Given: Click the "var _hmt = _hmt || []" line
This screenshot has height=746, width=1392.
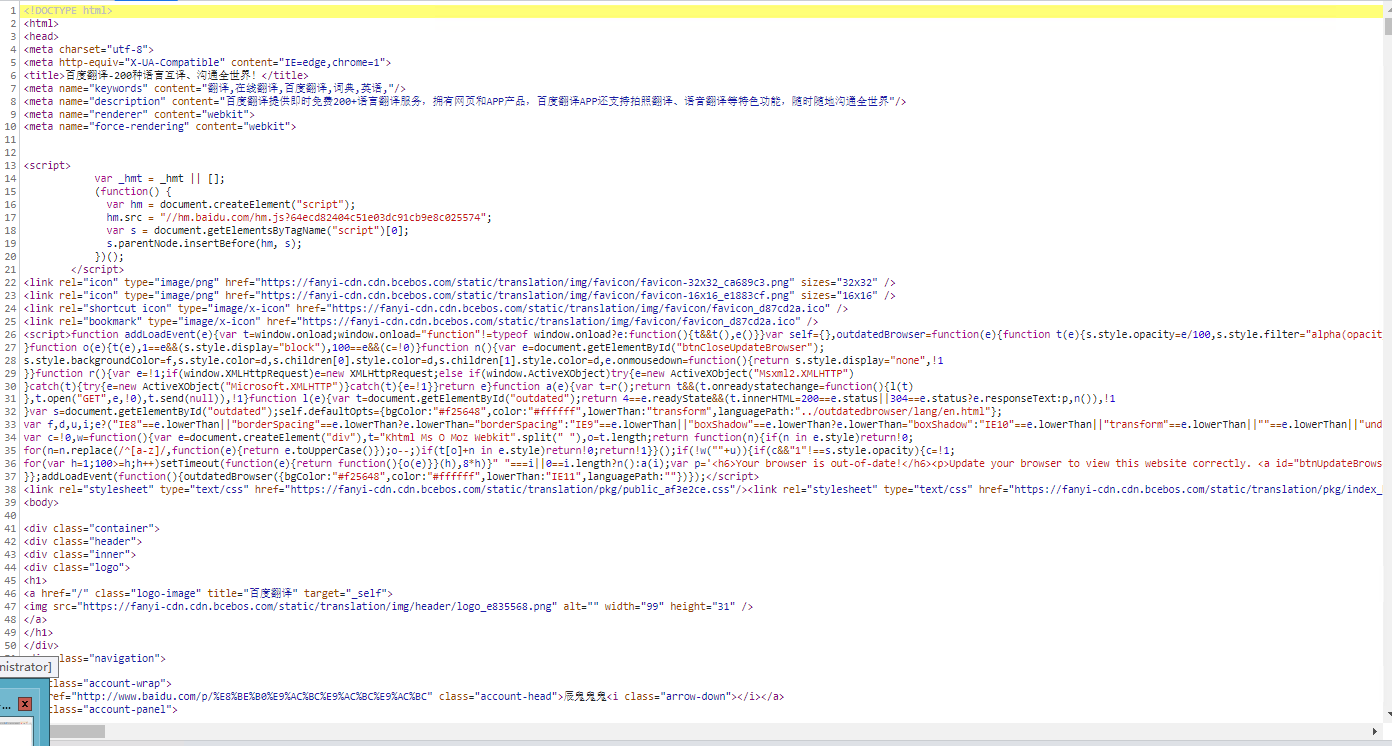Looking at the screenshot, I should click(x=160, y=179).
